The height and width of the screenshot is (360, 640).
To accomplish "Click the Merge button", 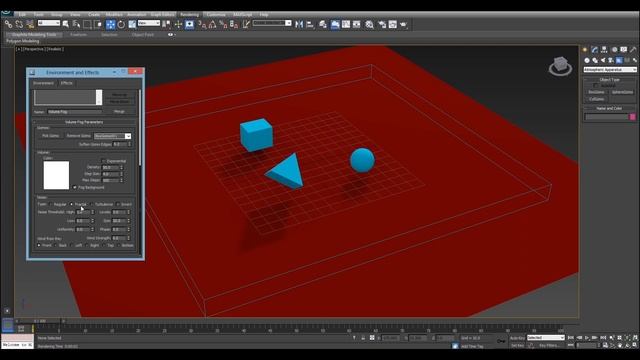I will click(x=119, y=111).
